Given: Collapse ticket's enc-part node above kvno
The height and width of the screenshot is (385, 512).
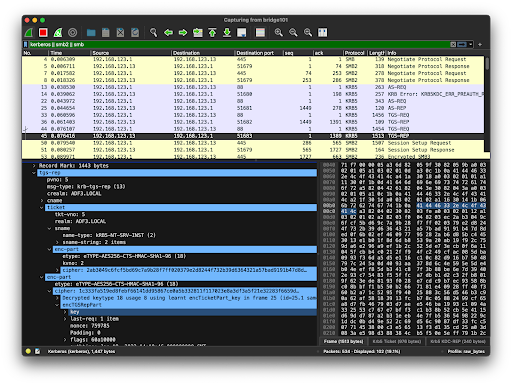Looking at the screenshot, I should 50,249.
